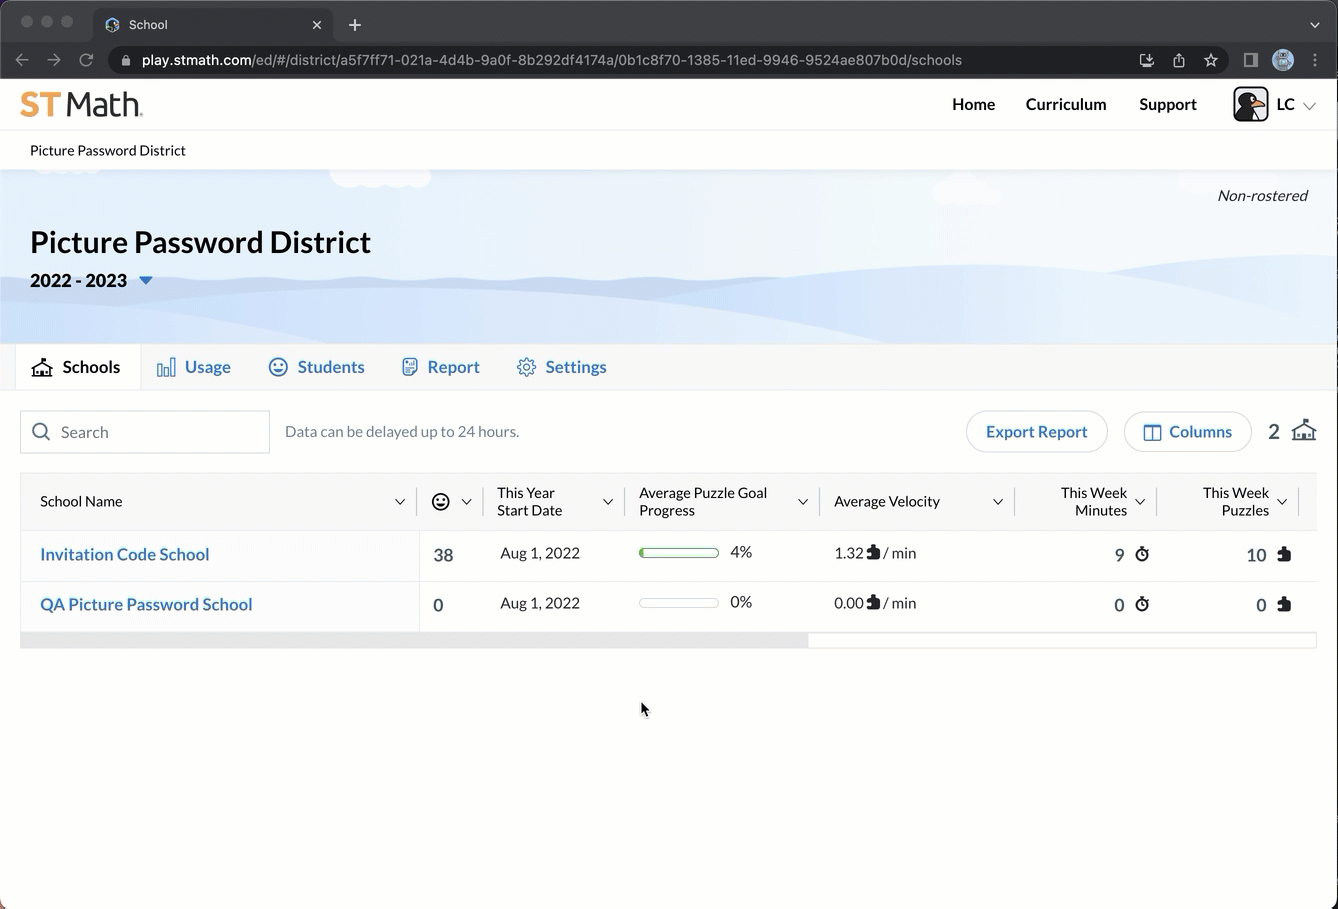
Task: Open Support in top navigation
Action: [1168, 104]
